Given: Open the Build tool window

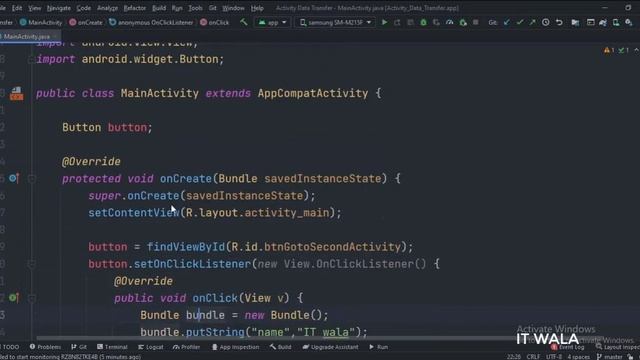Looking at the screenshot, I should click(x=280, y=347).
